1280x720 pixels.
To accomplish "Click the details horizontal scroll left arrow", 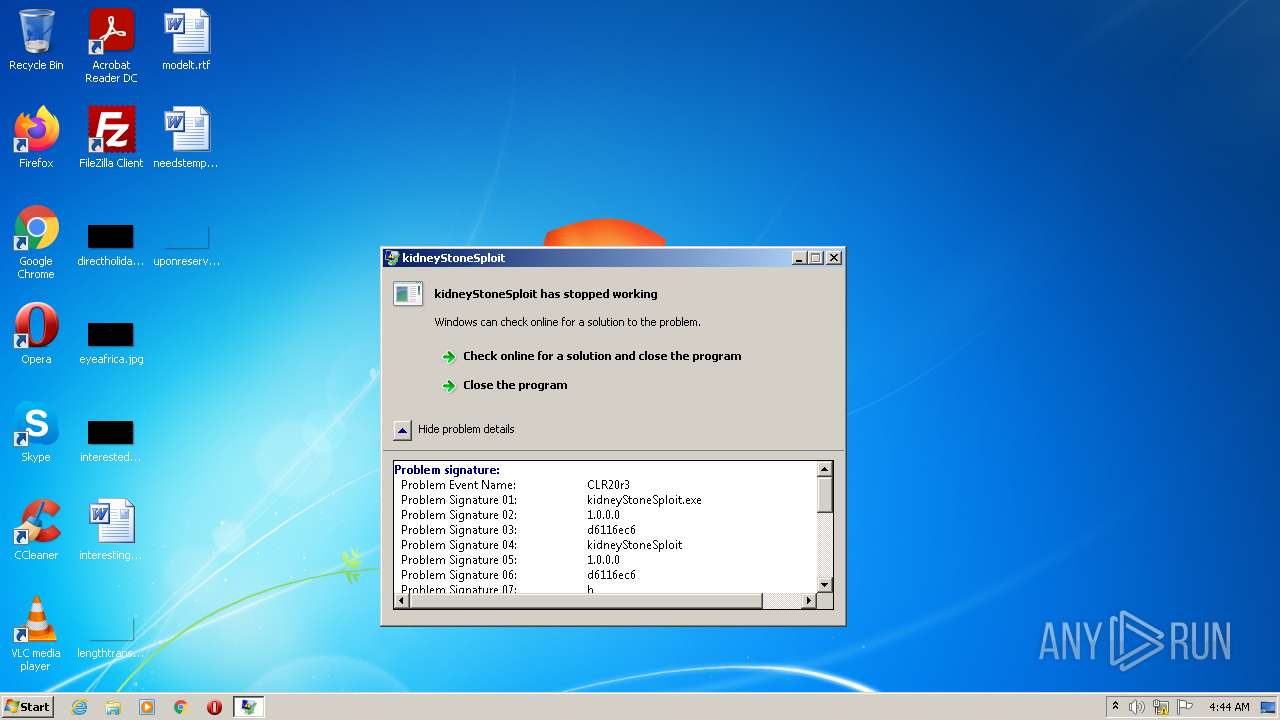I will click(402, 601).
